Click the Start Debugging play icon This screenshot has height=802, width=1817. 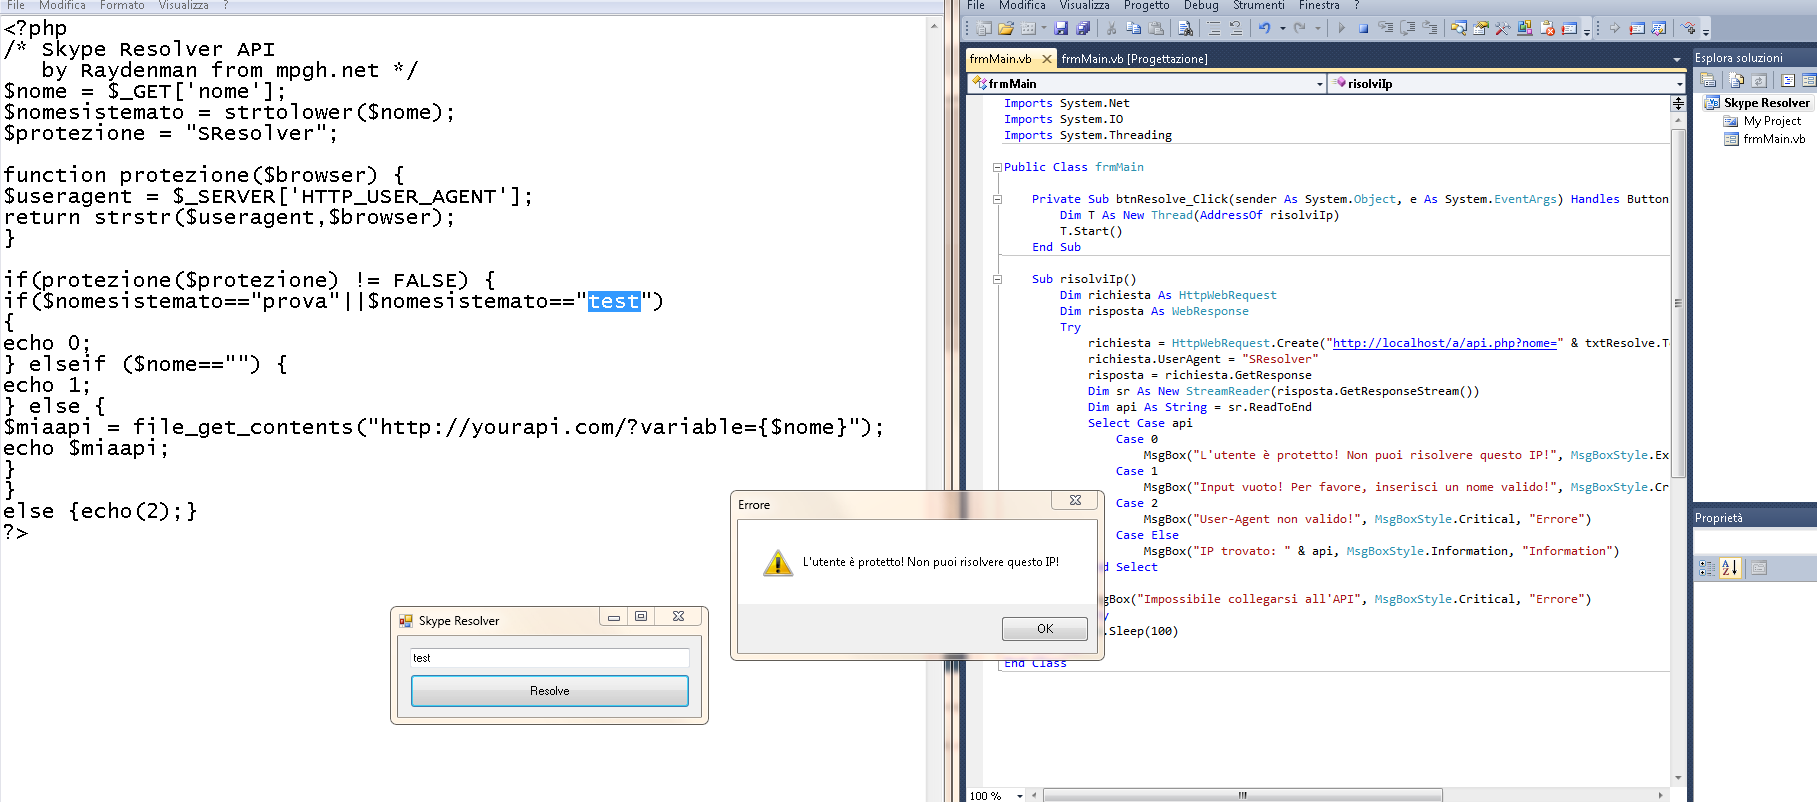coord(1341,28)
